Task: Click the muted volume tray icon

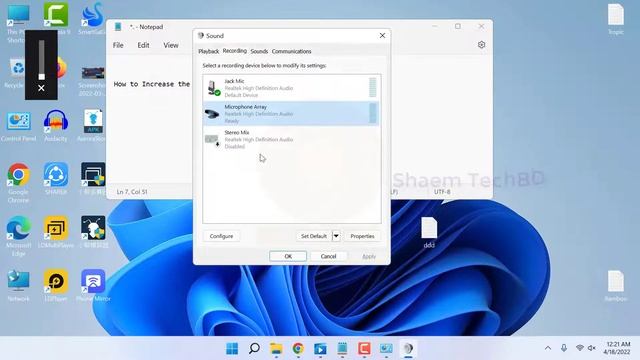Action: coord(592,348)
